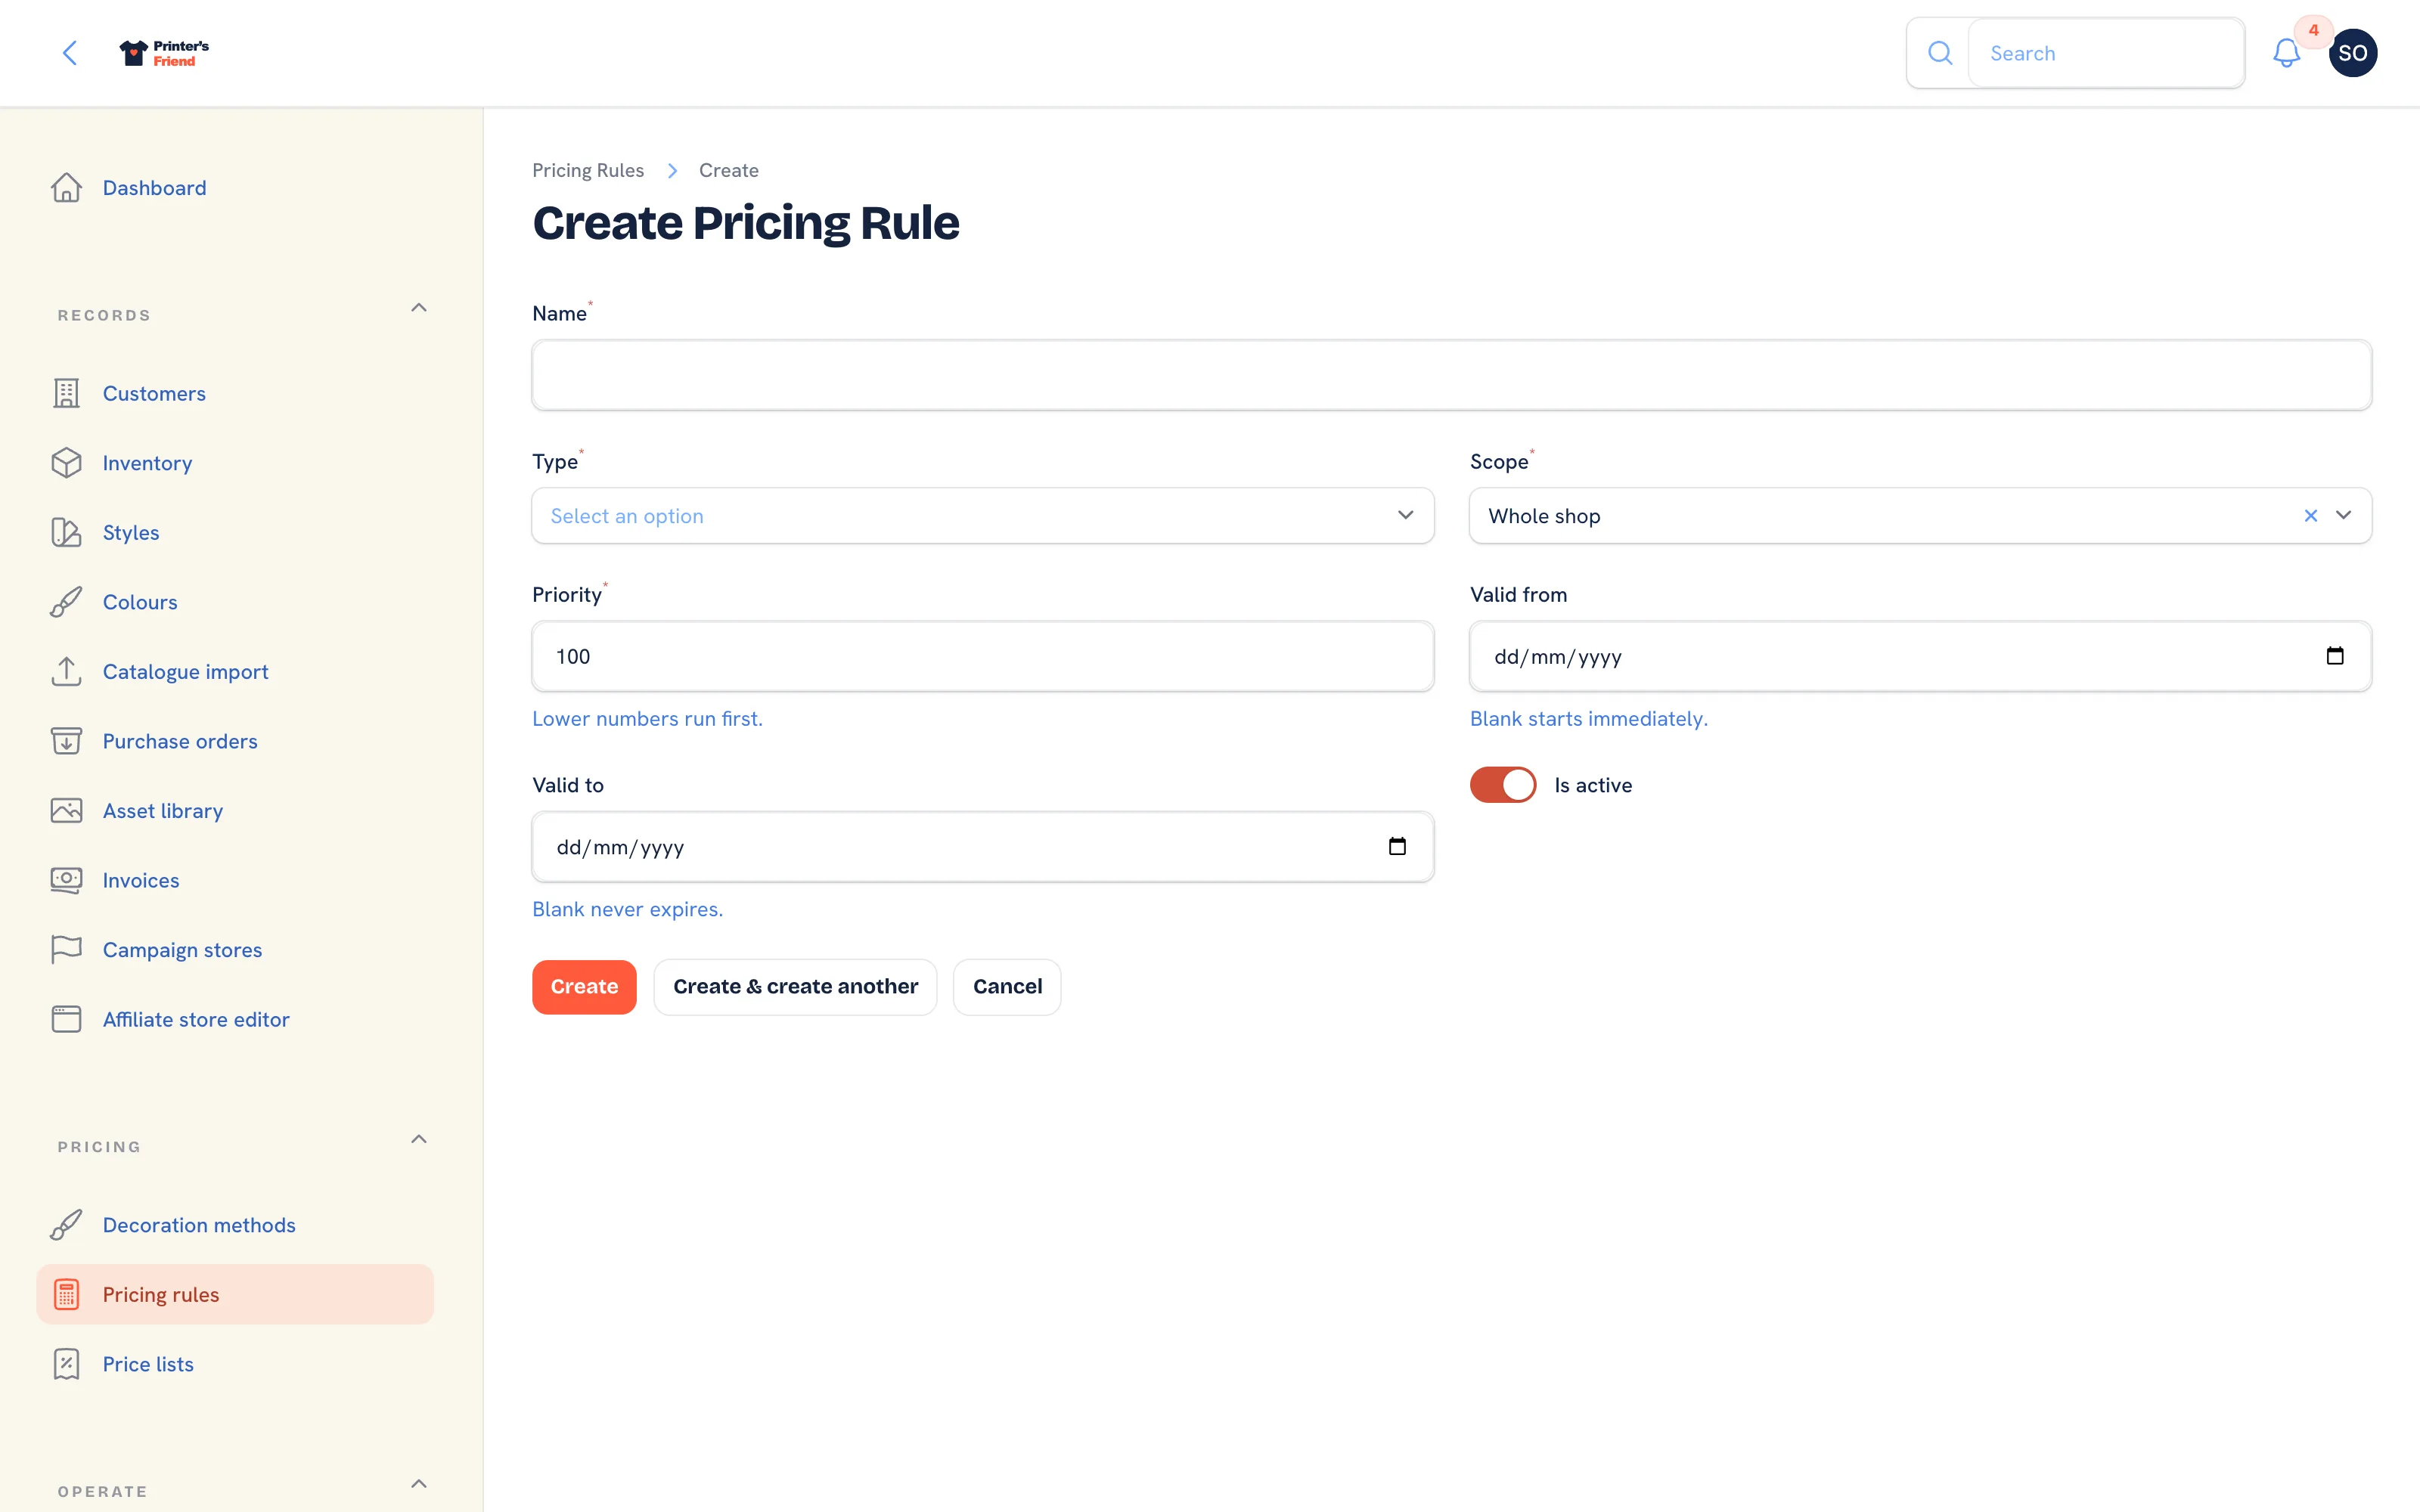The height and width of the screenshot is (1512, 2420).
Task: Open the Printer's Friend logo home link
Action: pos(164,53)
